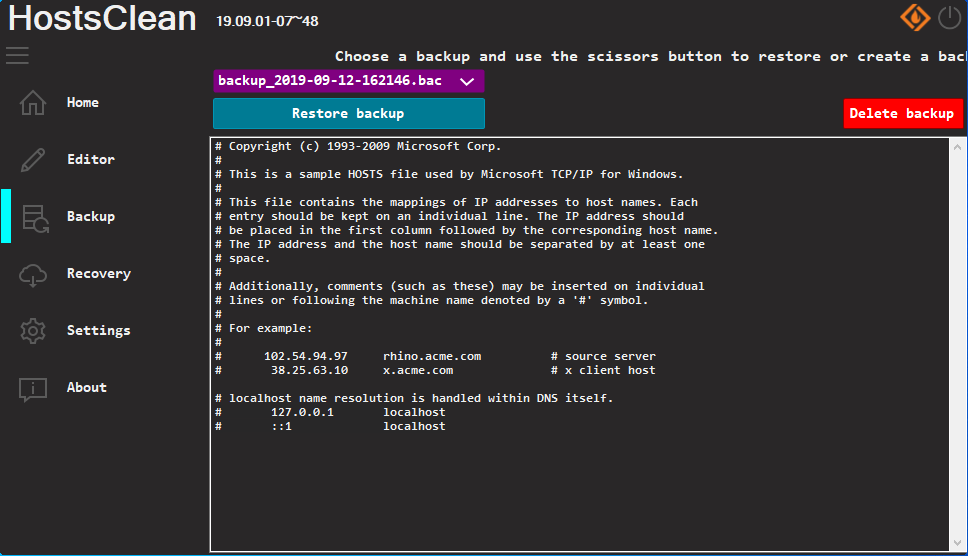Click the Settings gear icon
968x556 pixels.
pyautogui.click(x=33, y=331)
